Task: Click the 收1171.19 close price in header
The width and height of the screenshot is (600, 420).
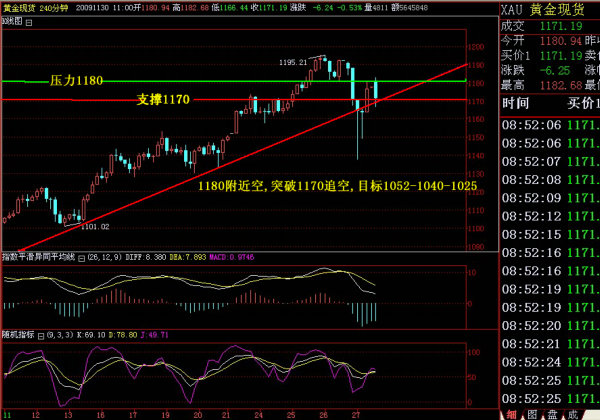Action: coord(269,8)
